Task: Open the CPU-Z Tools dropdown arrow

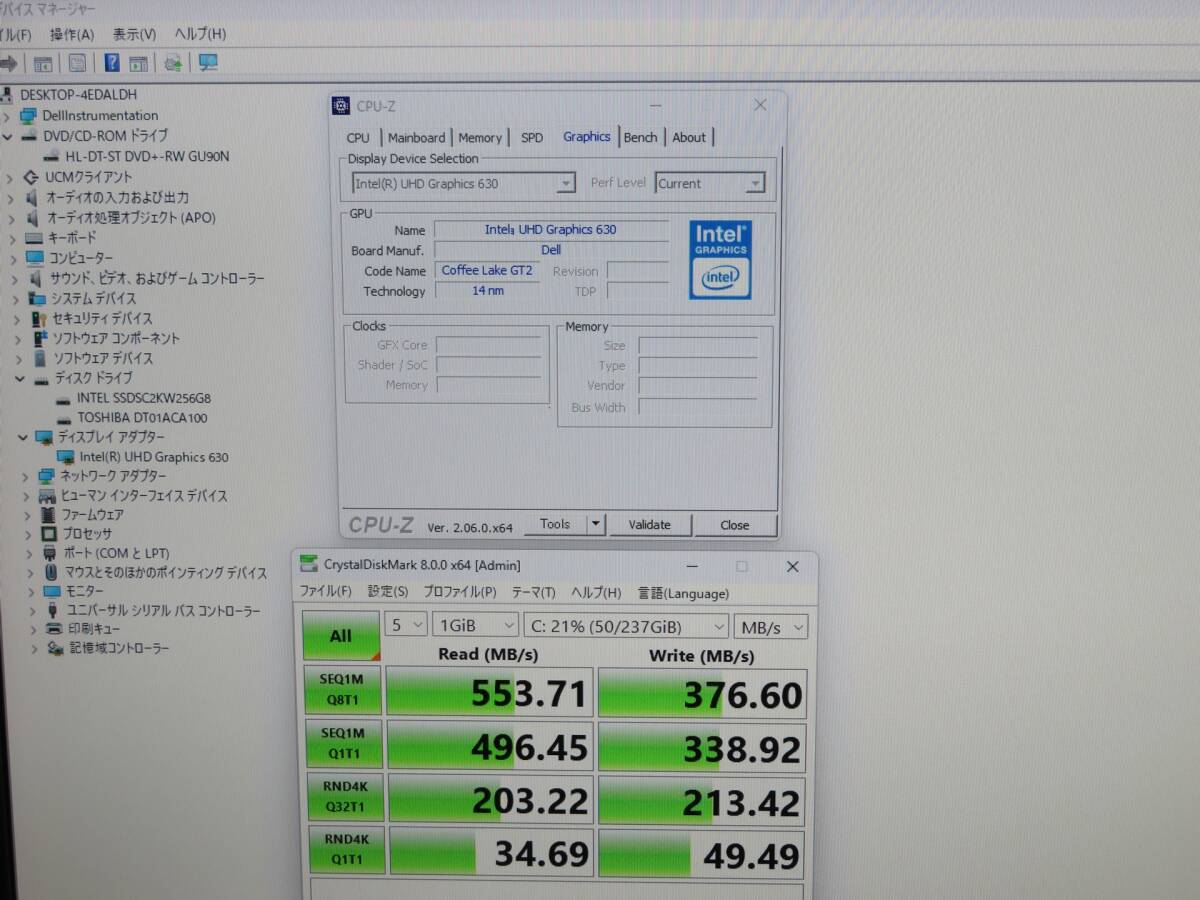Action: [595, 524]
